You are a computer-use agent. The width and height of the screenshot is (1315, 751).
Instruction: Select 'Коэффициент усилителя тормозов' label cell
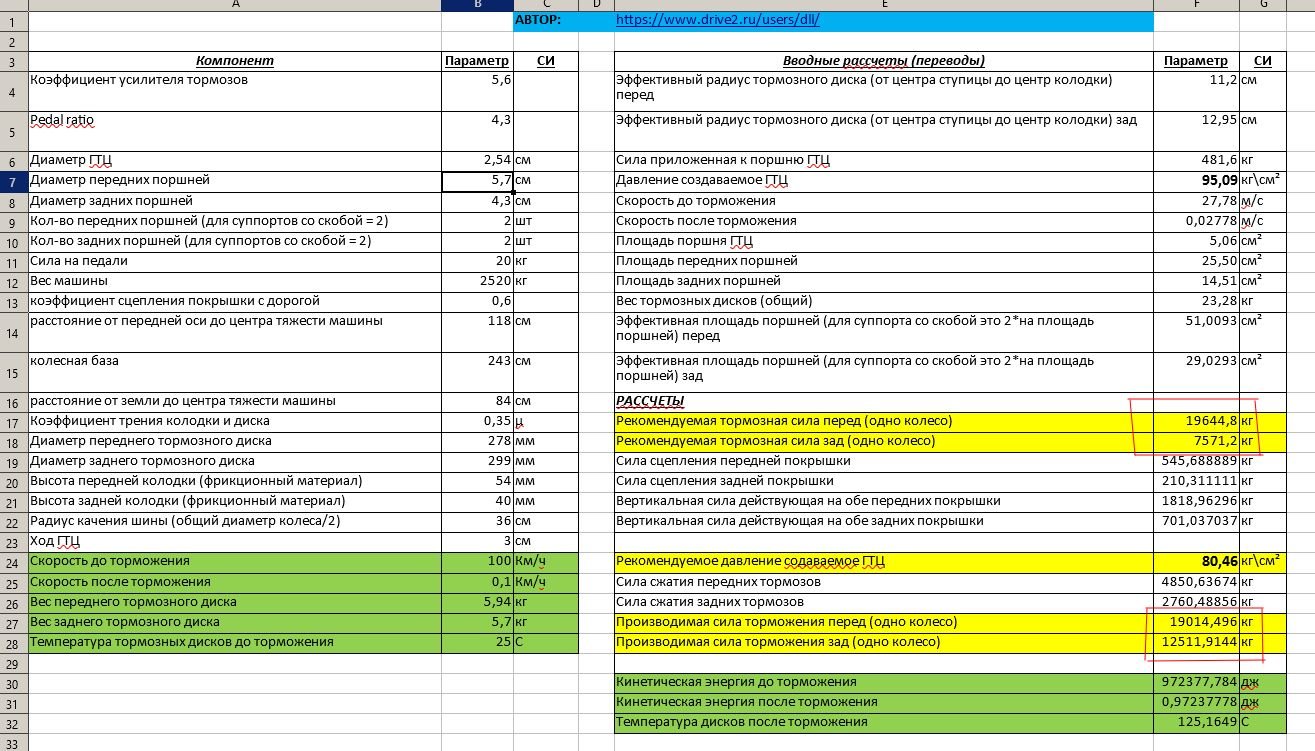(235, 91)
